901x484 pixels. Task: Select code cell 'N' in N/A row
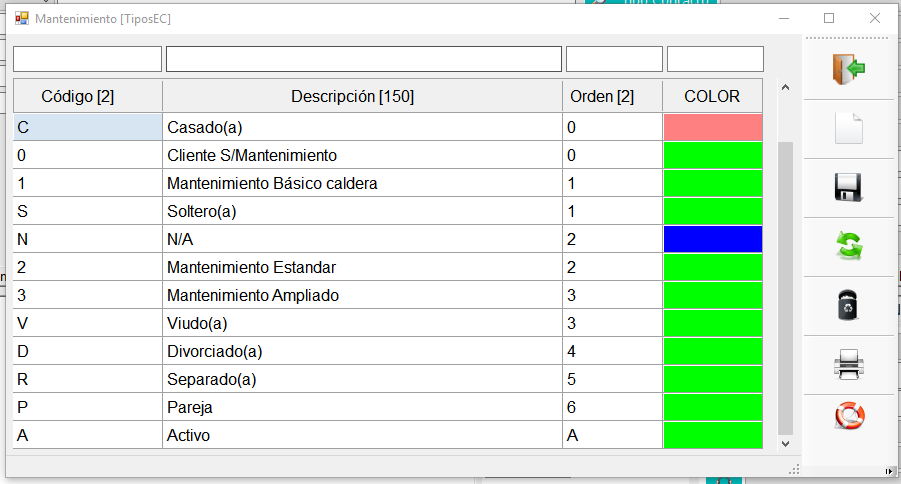[88, 239]
